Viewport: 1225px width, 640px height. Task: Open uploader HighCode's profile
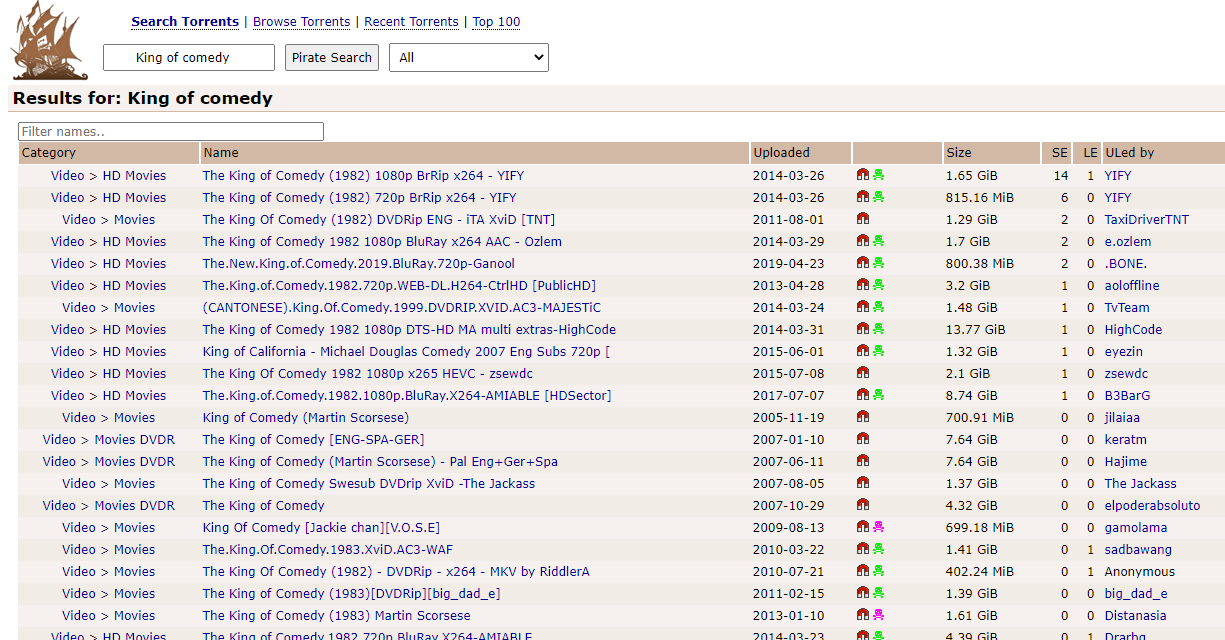coord(1133,329)
